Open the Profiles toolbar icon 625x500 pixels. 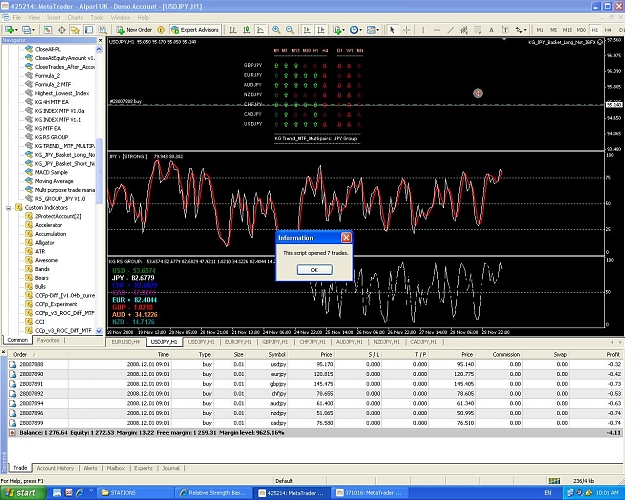point(26,30)
